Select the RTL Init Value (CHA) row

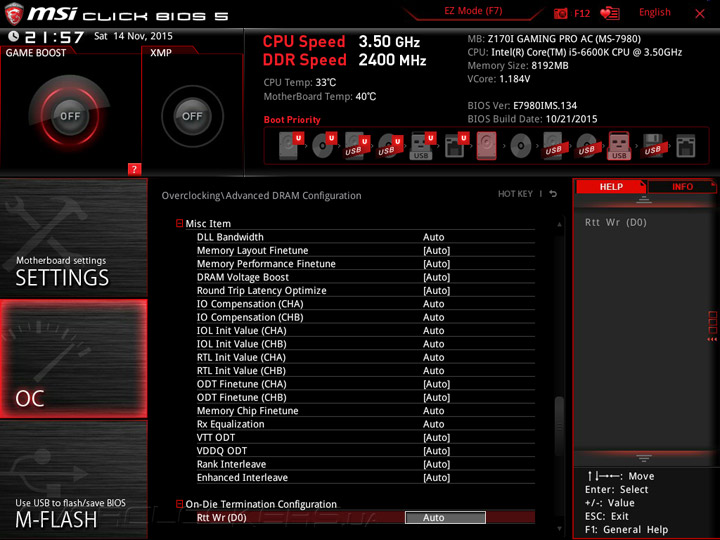[366, 357]
